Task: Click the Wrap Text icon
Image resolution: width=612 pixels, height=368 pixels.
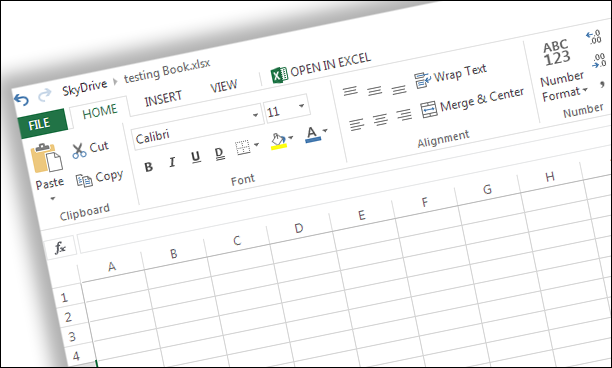Action: click(x=422, y=80)
